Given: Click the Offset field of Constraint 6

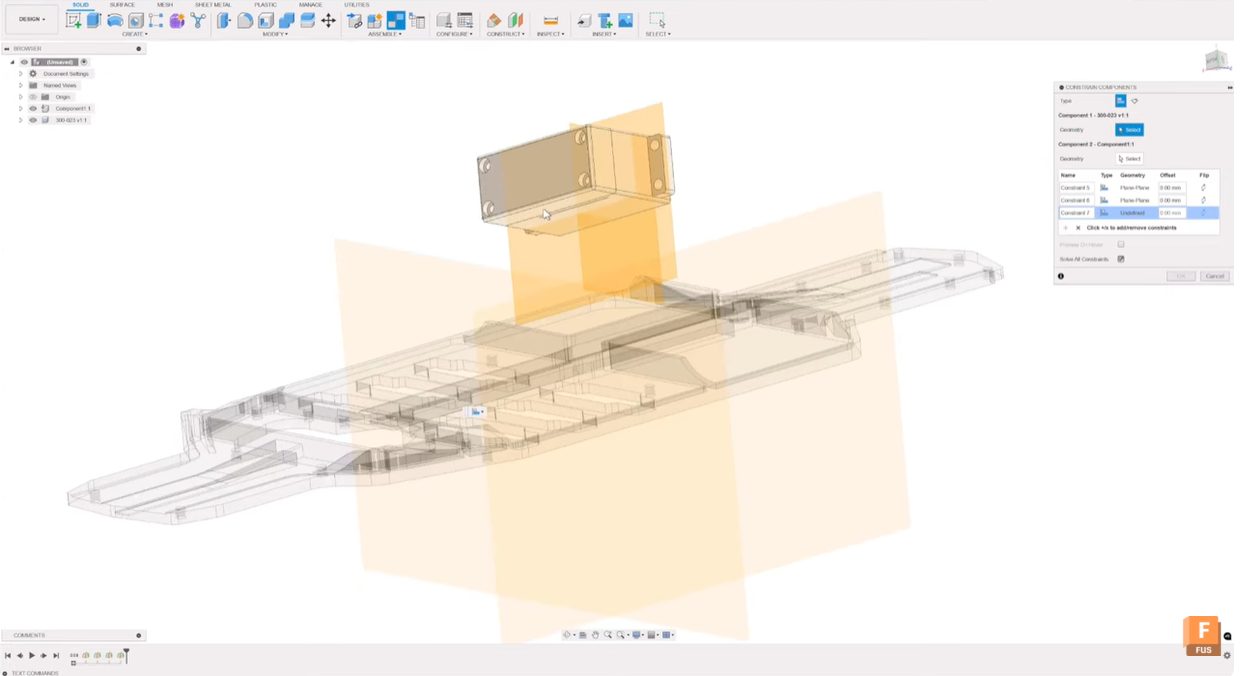Looking at the screenshot, I should pyautogui.click(x=1171, y=200).
